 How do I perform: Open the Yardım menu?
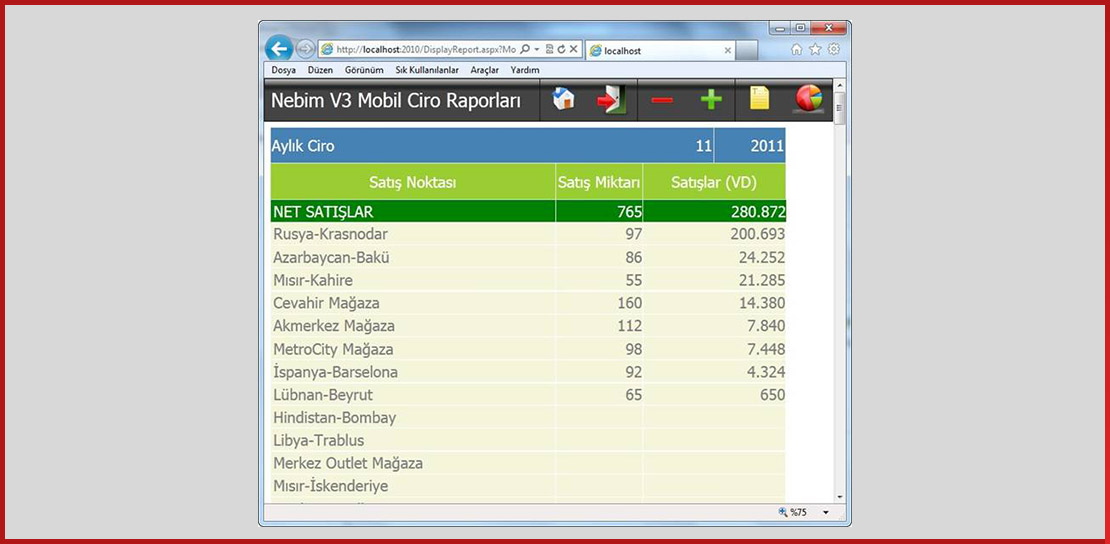tap(525, 70)
